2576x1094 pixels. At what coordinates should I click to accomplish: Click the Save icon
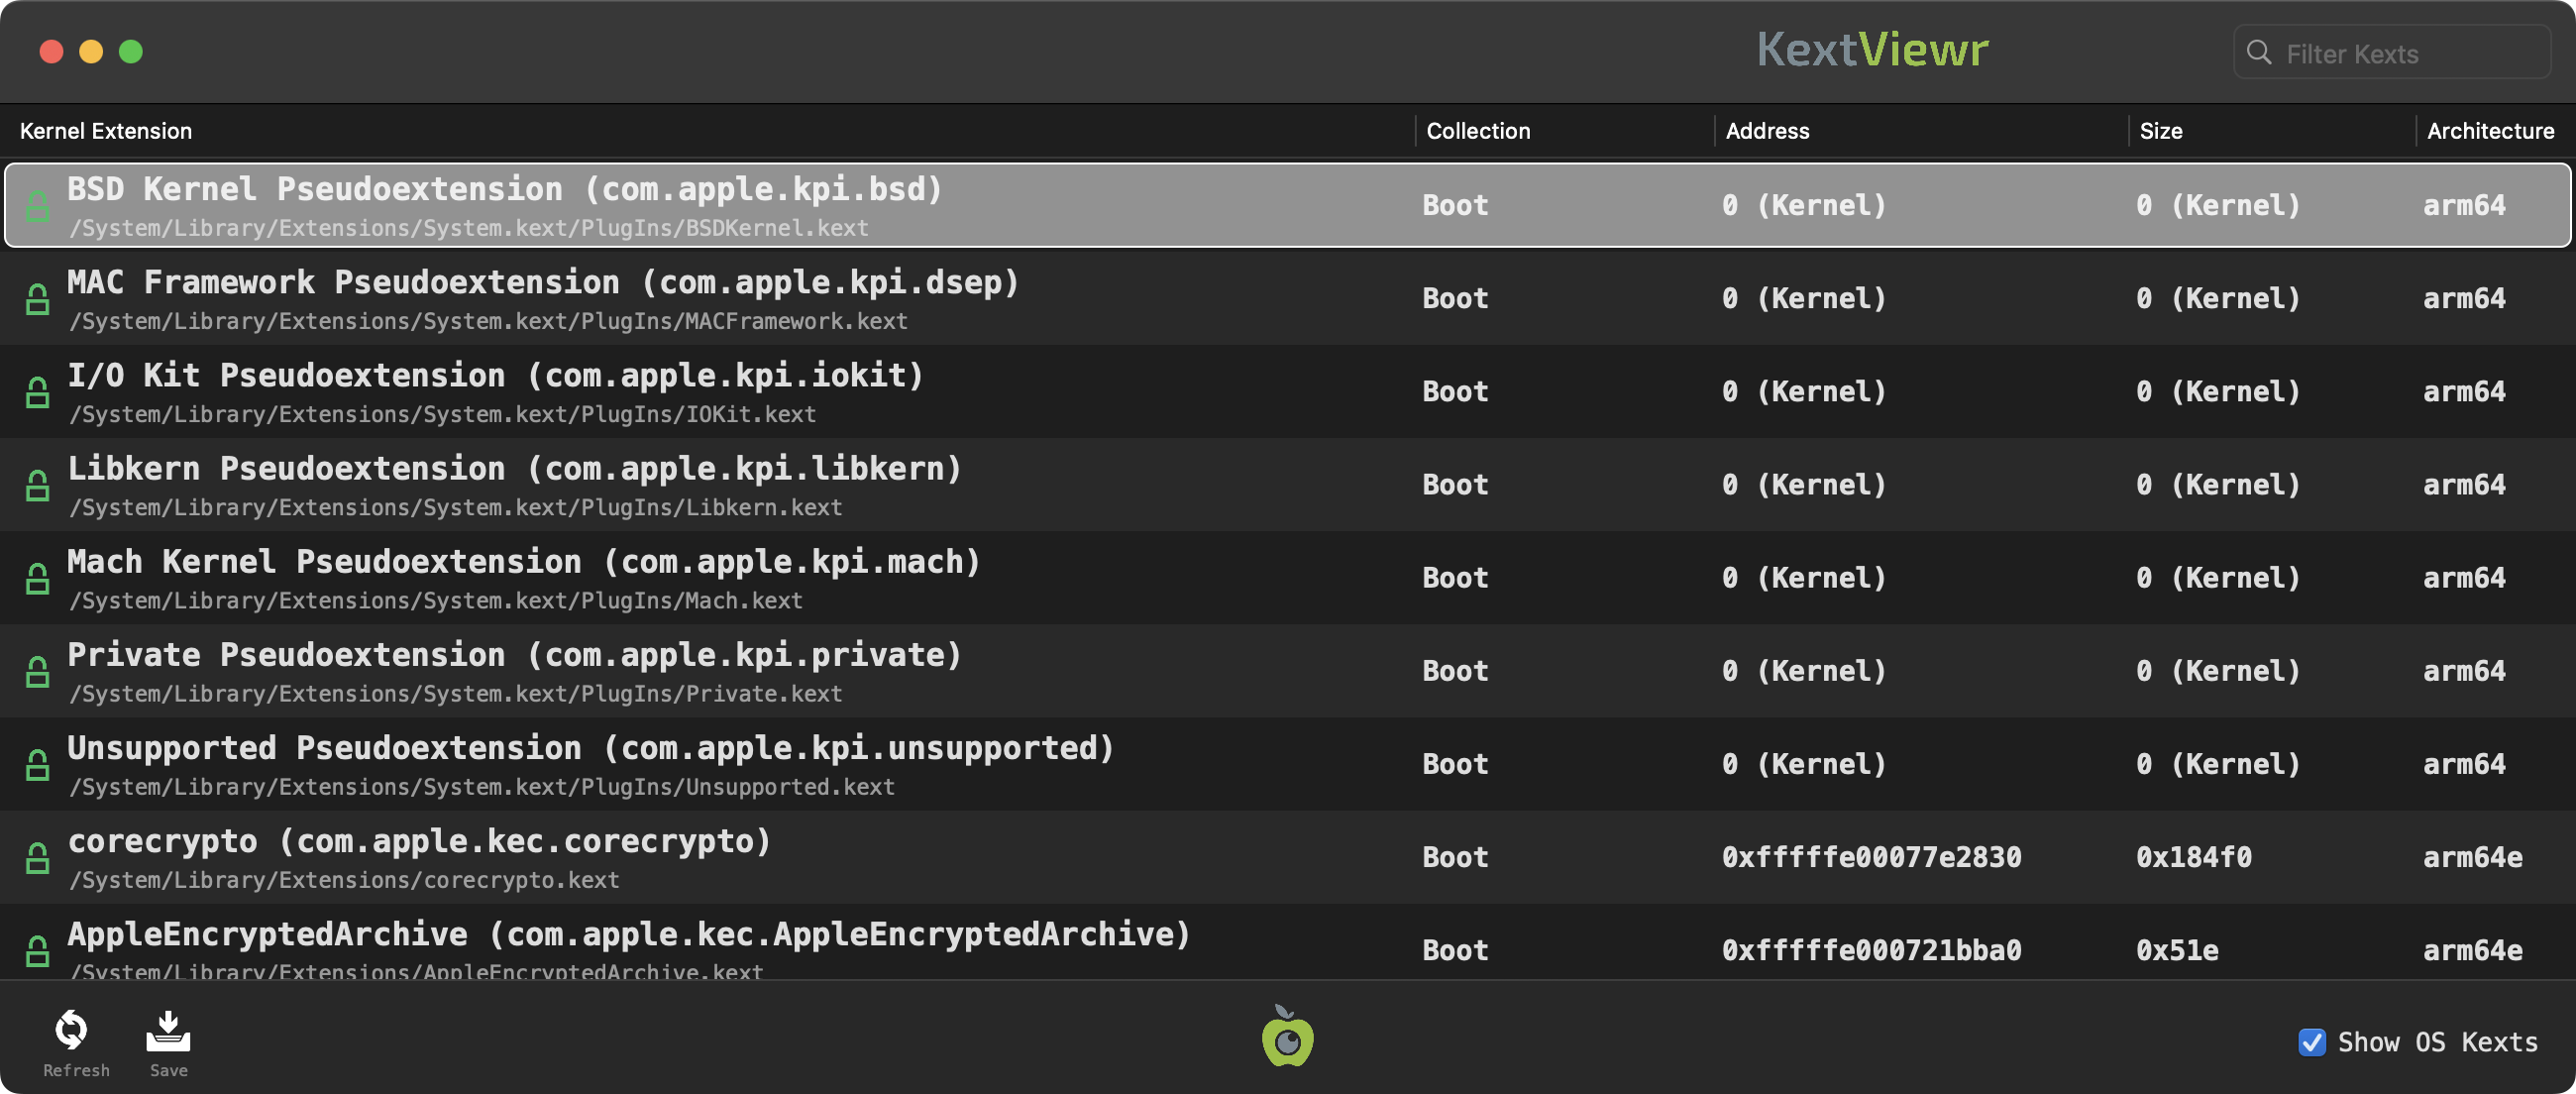(x=168, y=1030)
